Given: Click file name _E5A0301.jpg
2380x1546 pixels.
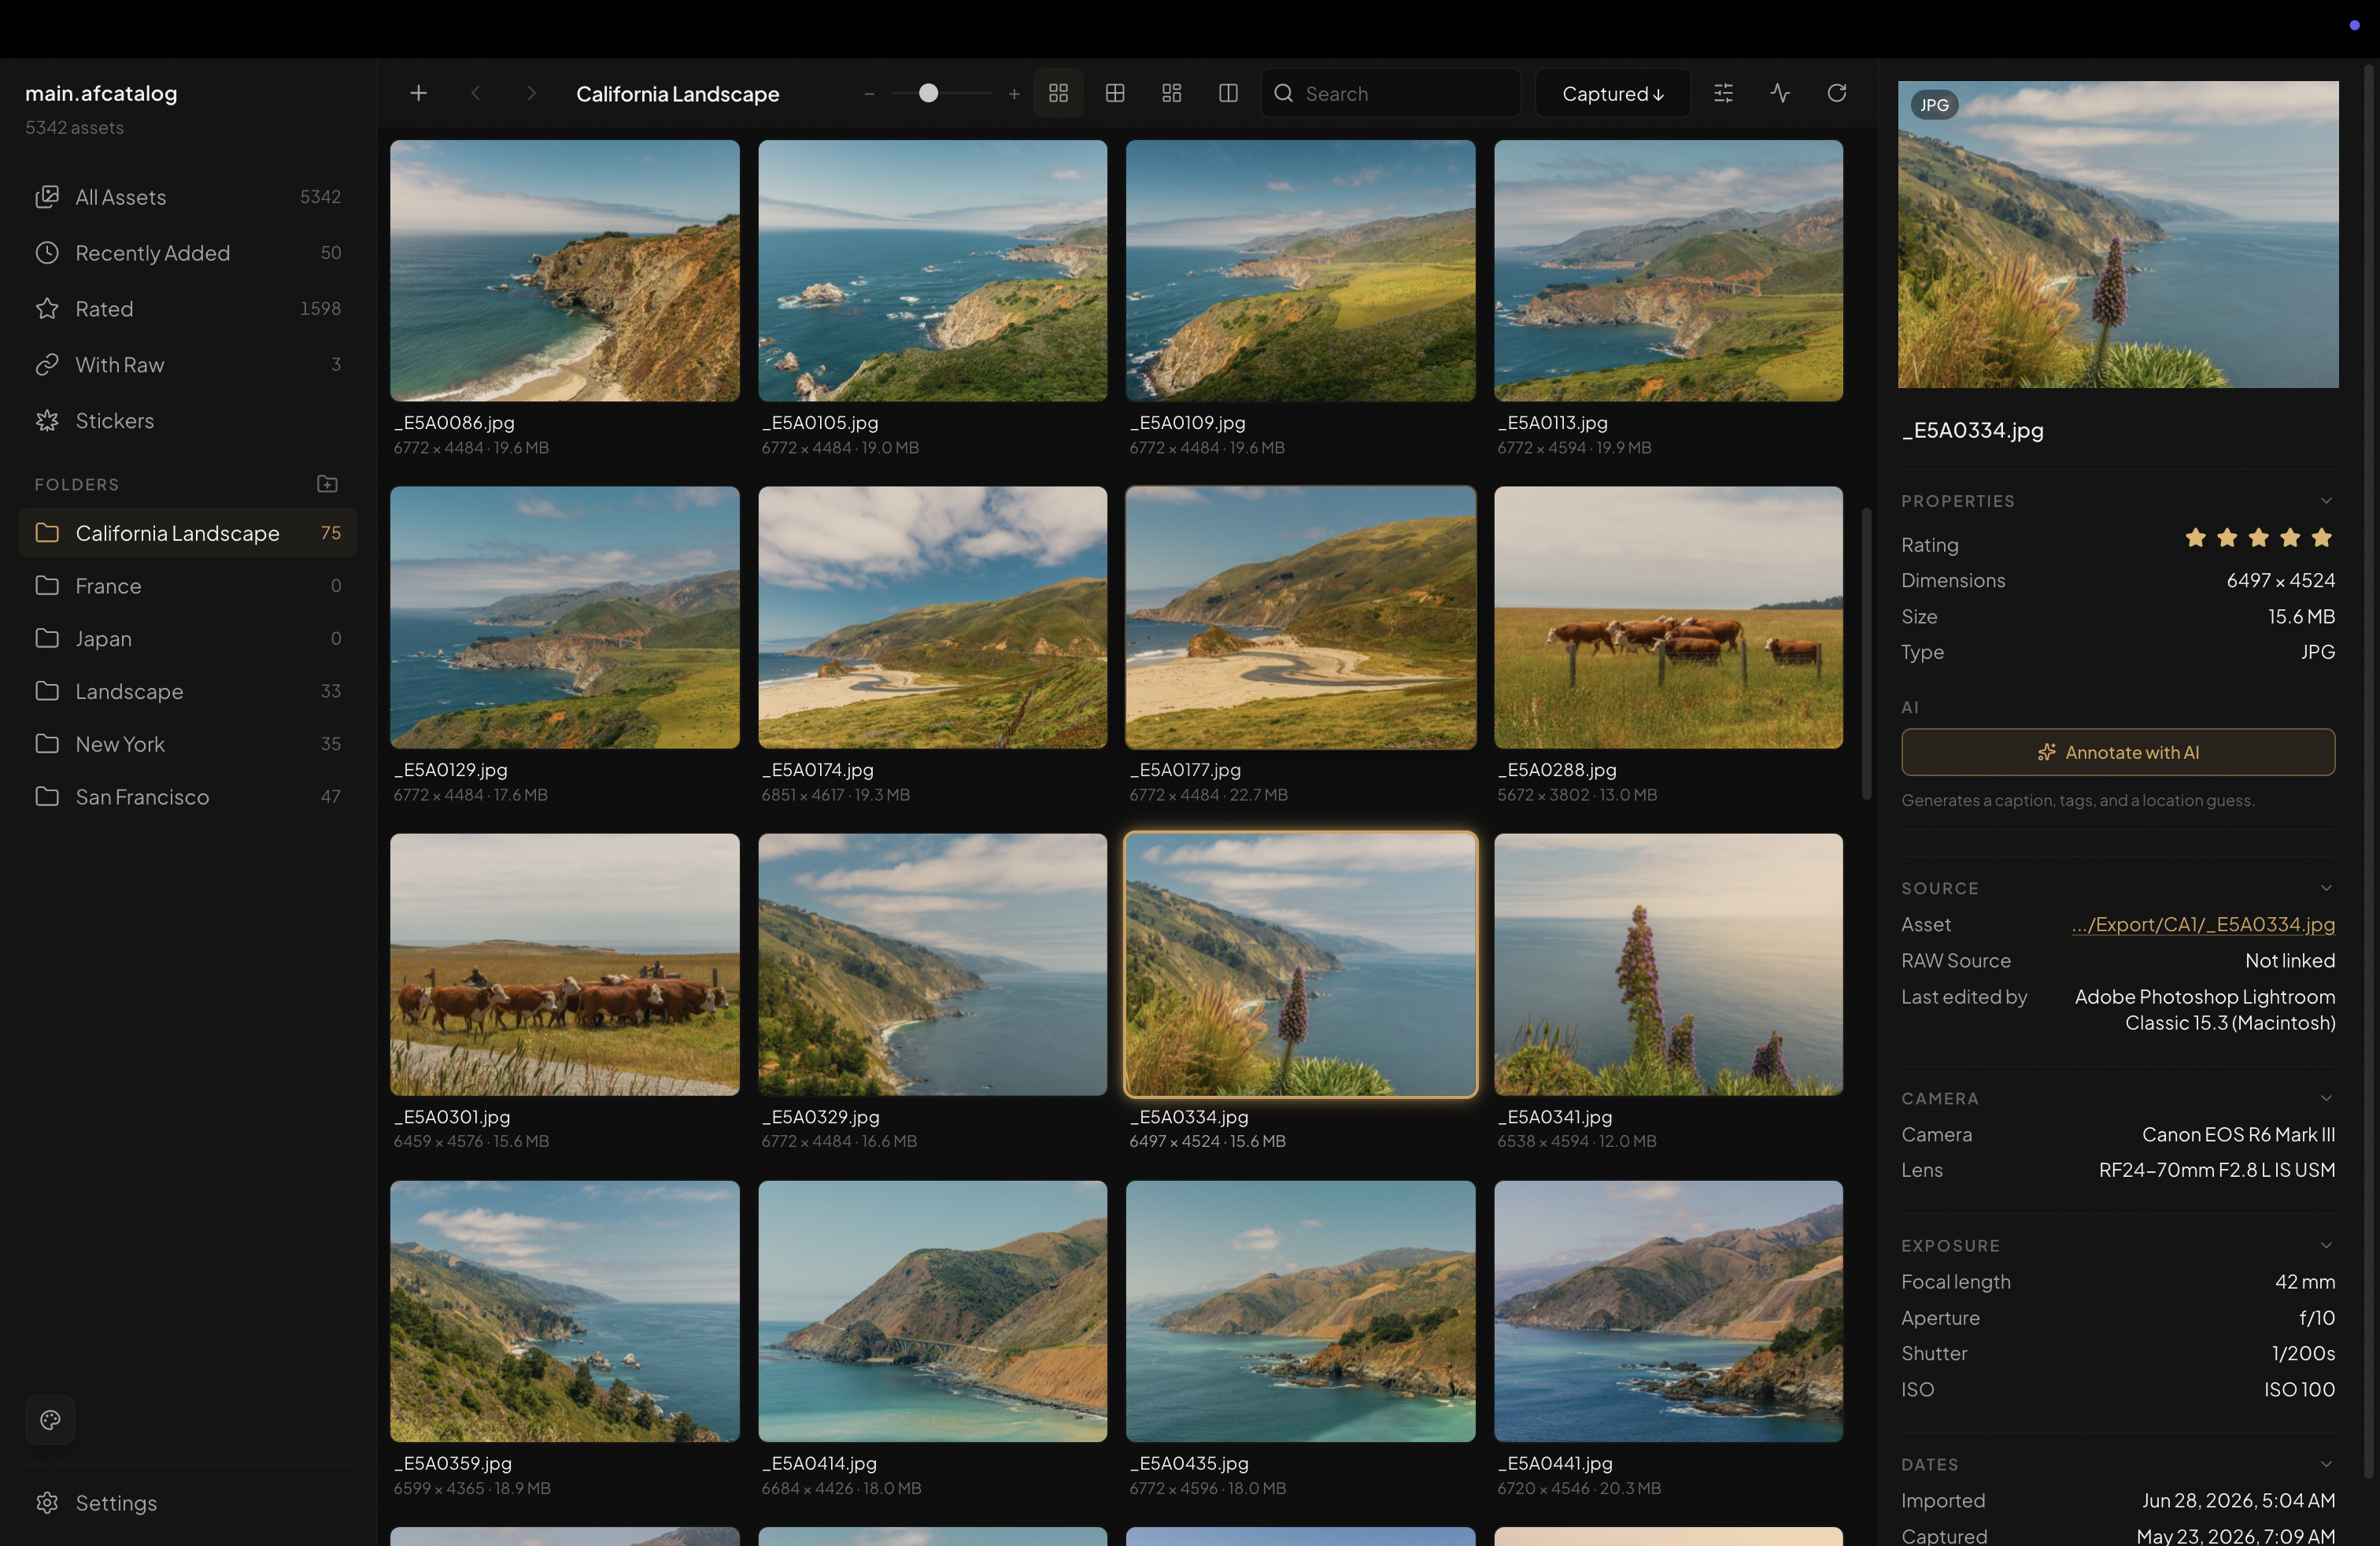Looking at the screenshot, I should (x=452, y=1116).
